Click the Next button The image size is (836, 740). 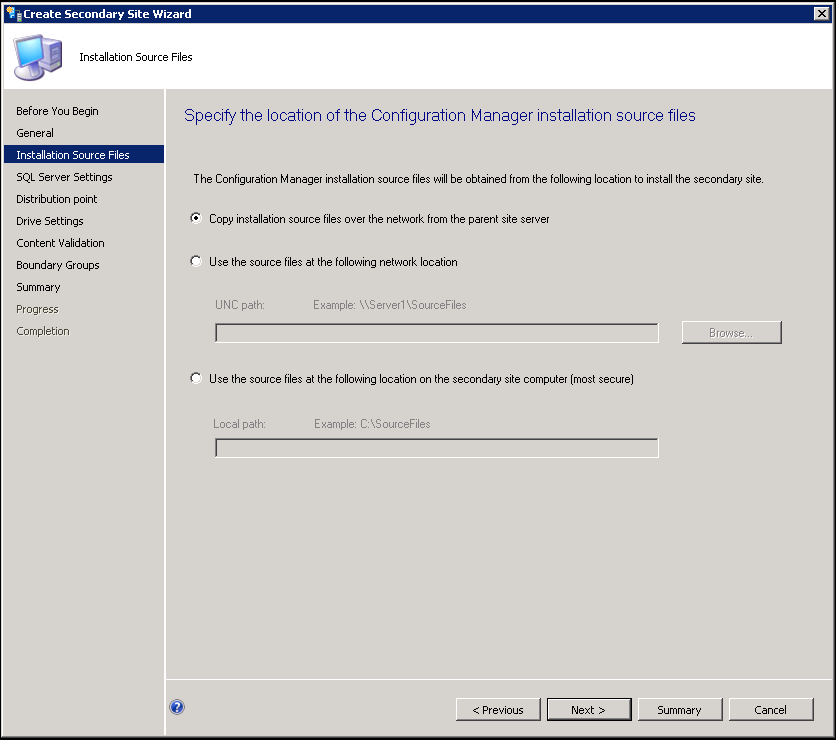point(589,710)
